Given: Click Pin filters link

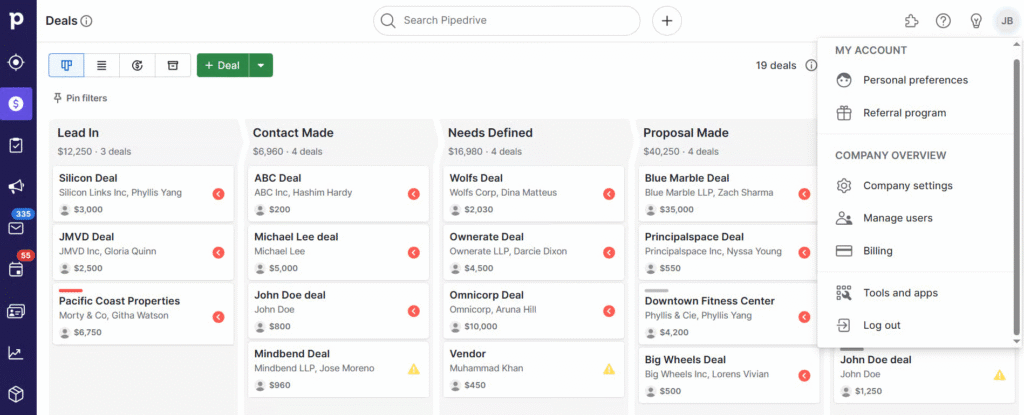Looking at the screenshot, I should pyautogui.click(x=80, y=98).
